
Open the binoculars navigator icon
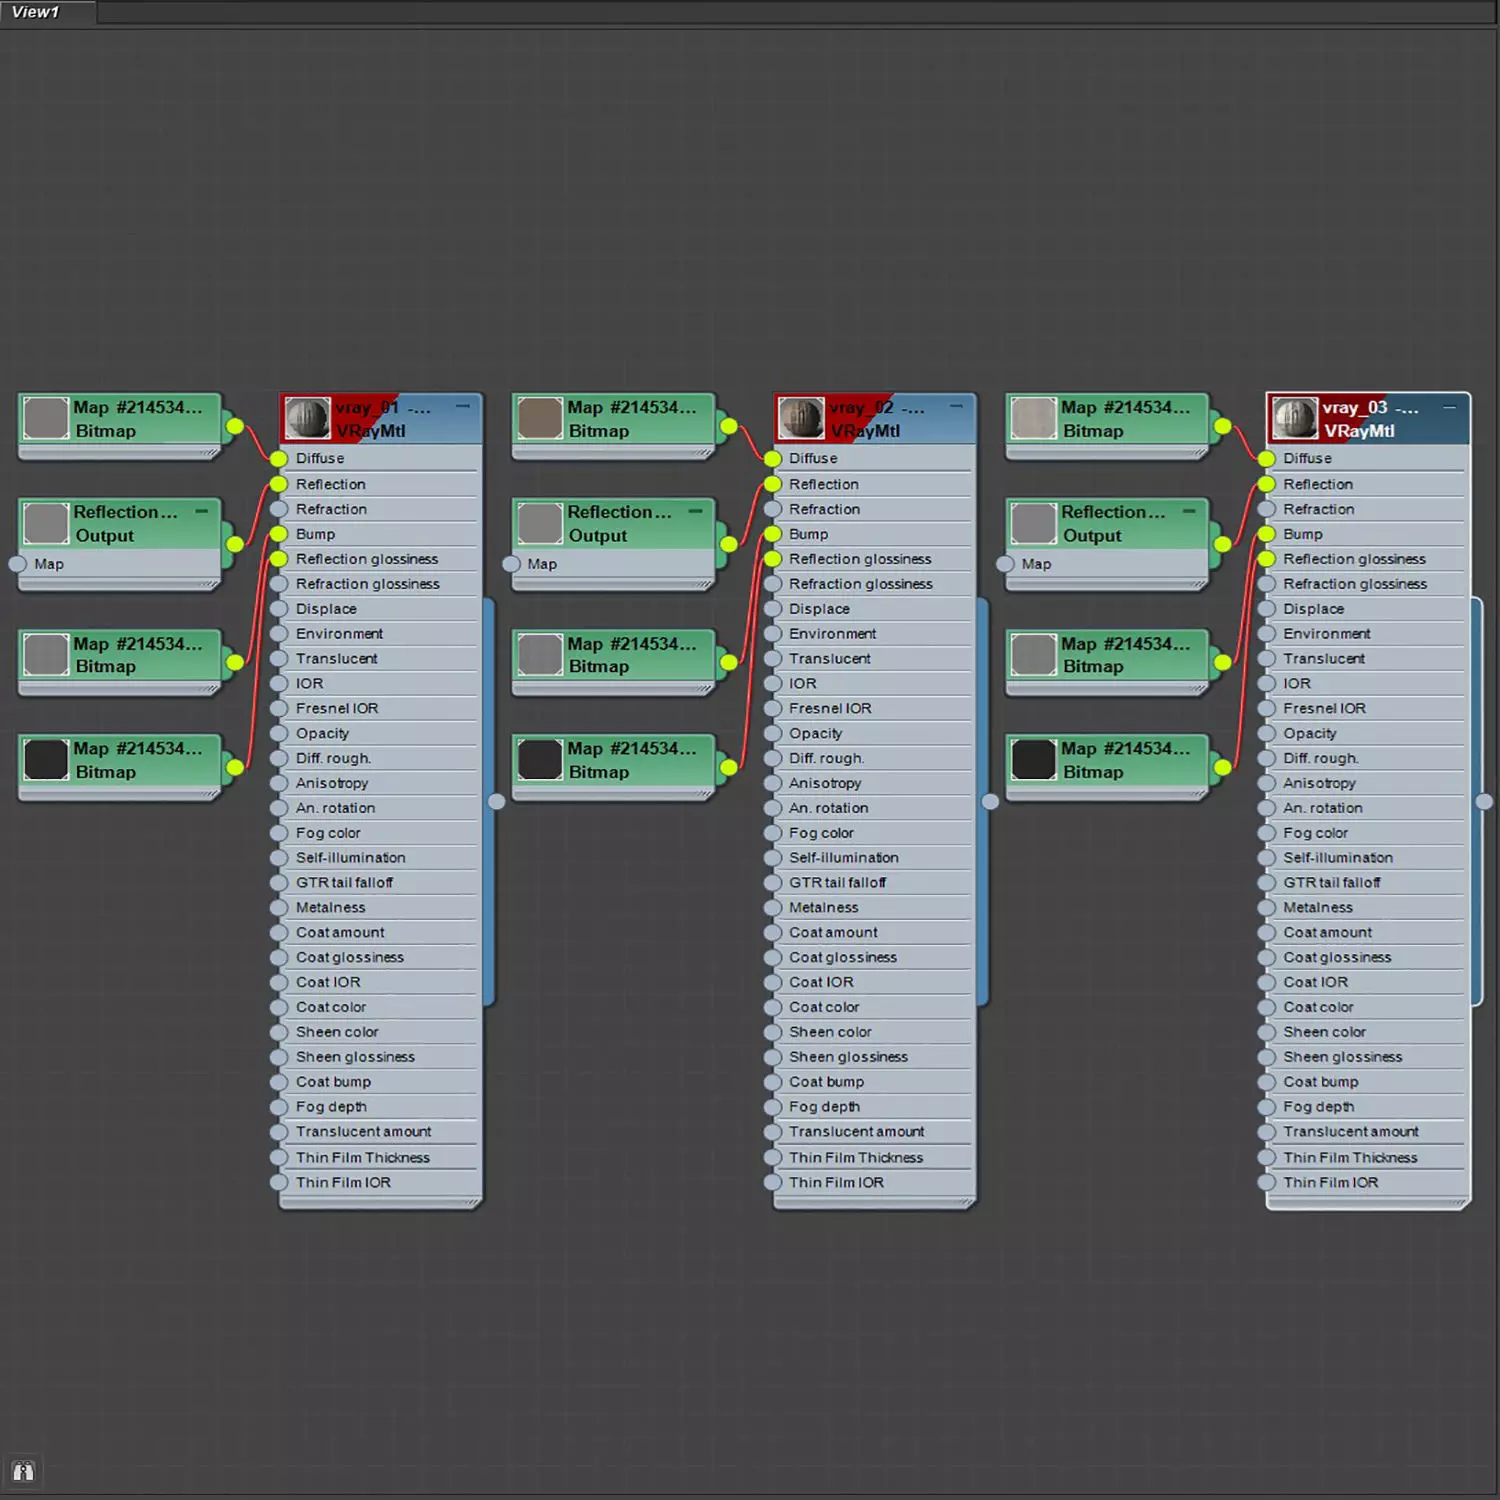(x=23, y=1471)
